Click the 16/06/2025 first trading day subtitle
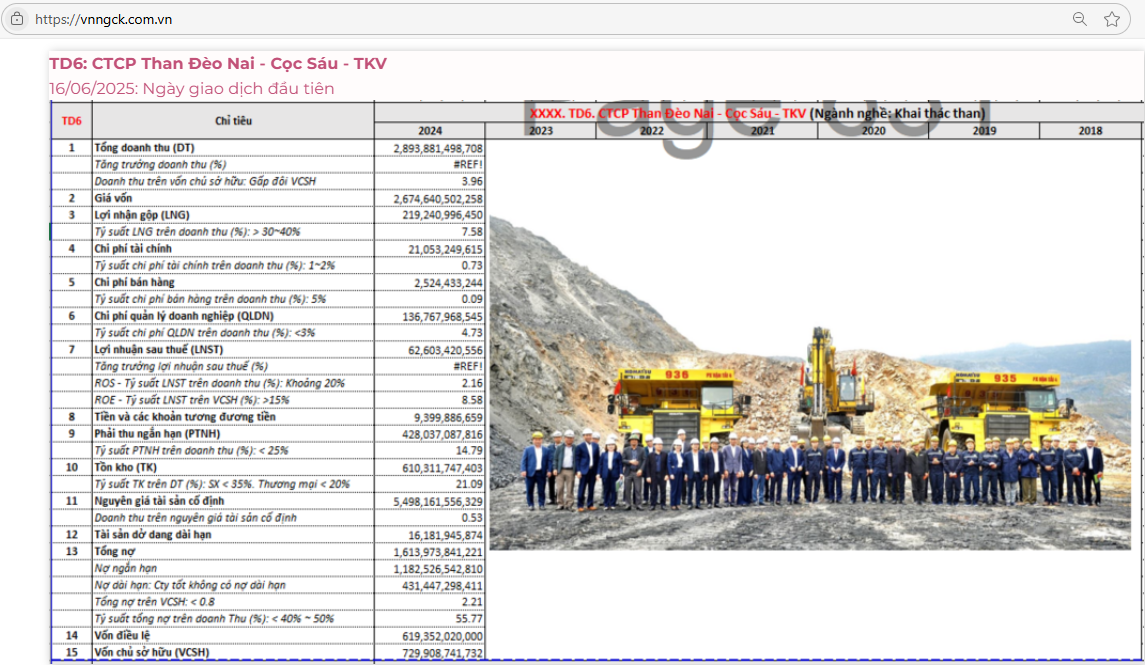 tap(191, 88)
